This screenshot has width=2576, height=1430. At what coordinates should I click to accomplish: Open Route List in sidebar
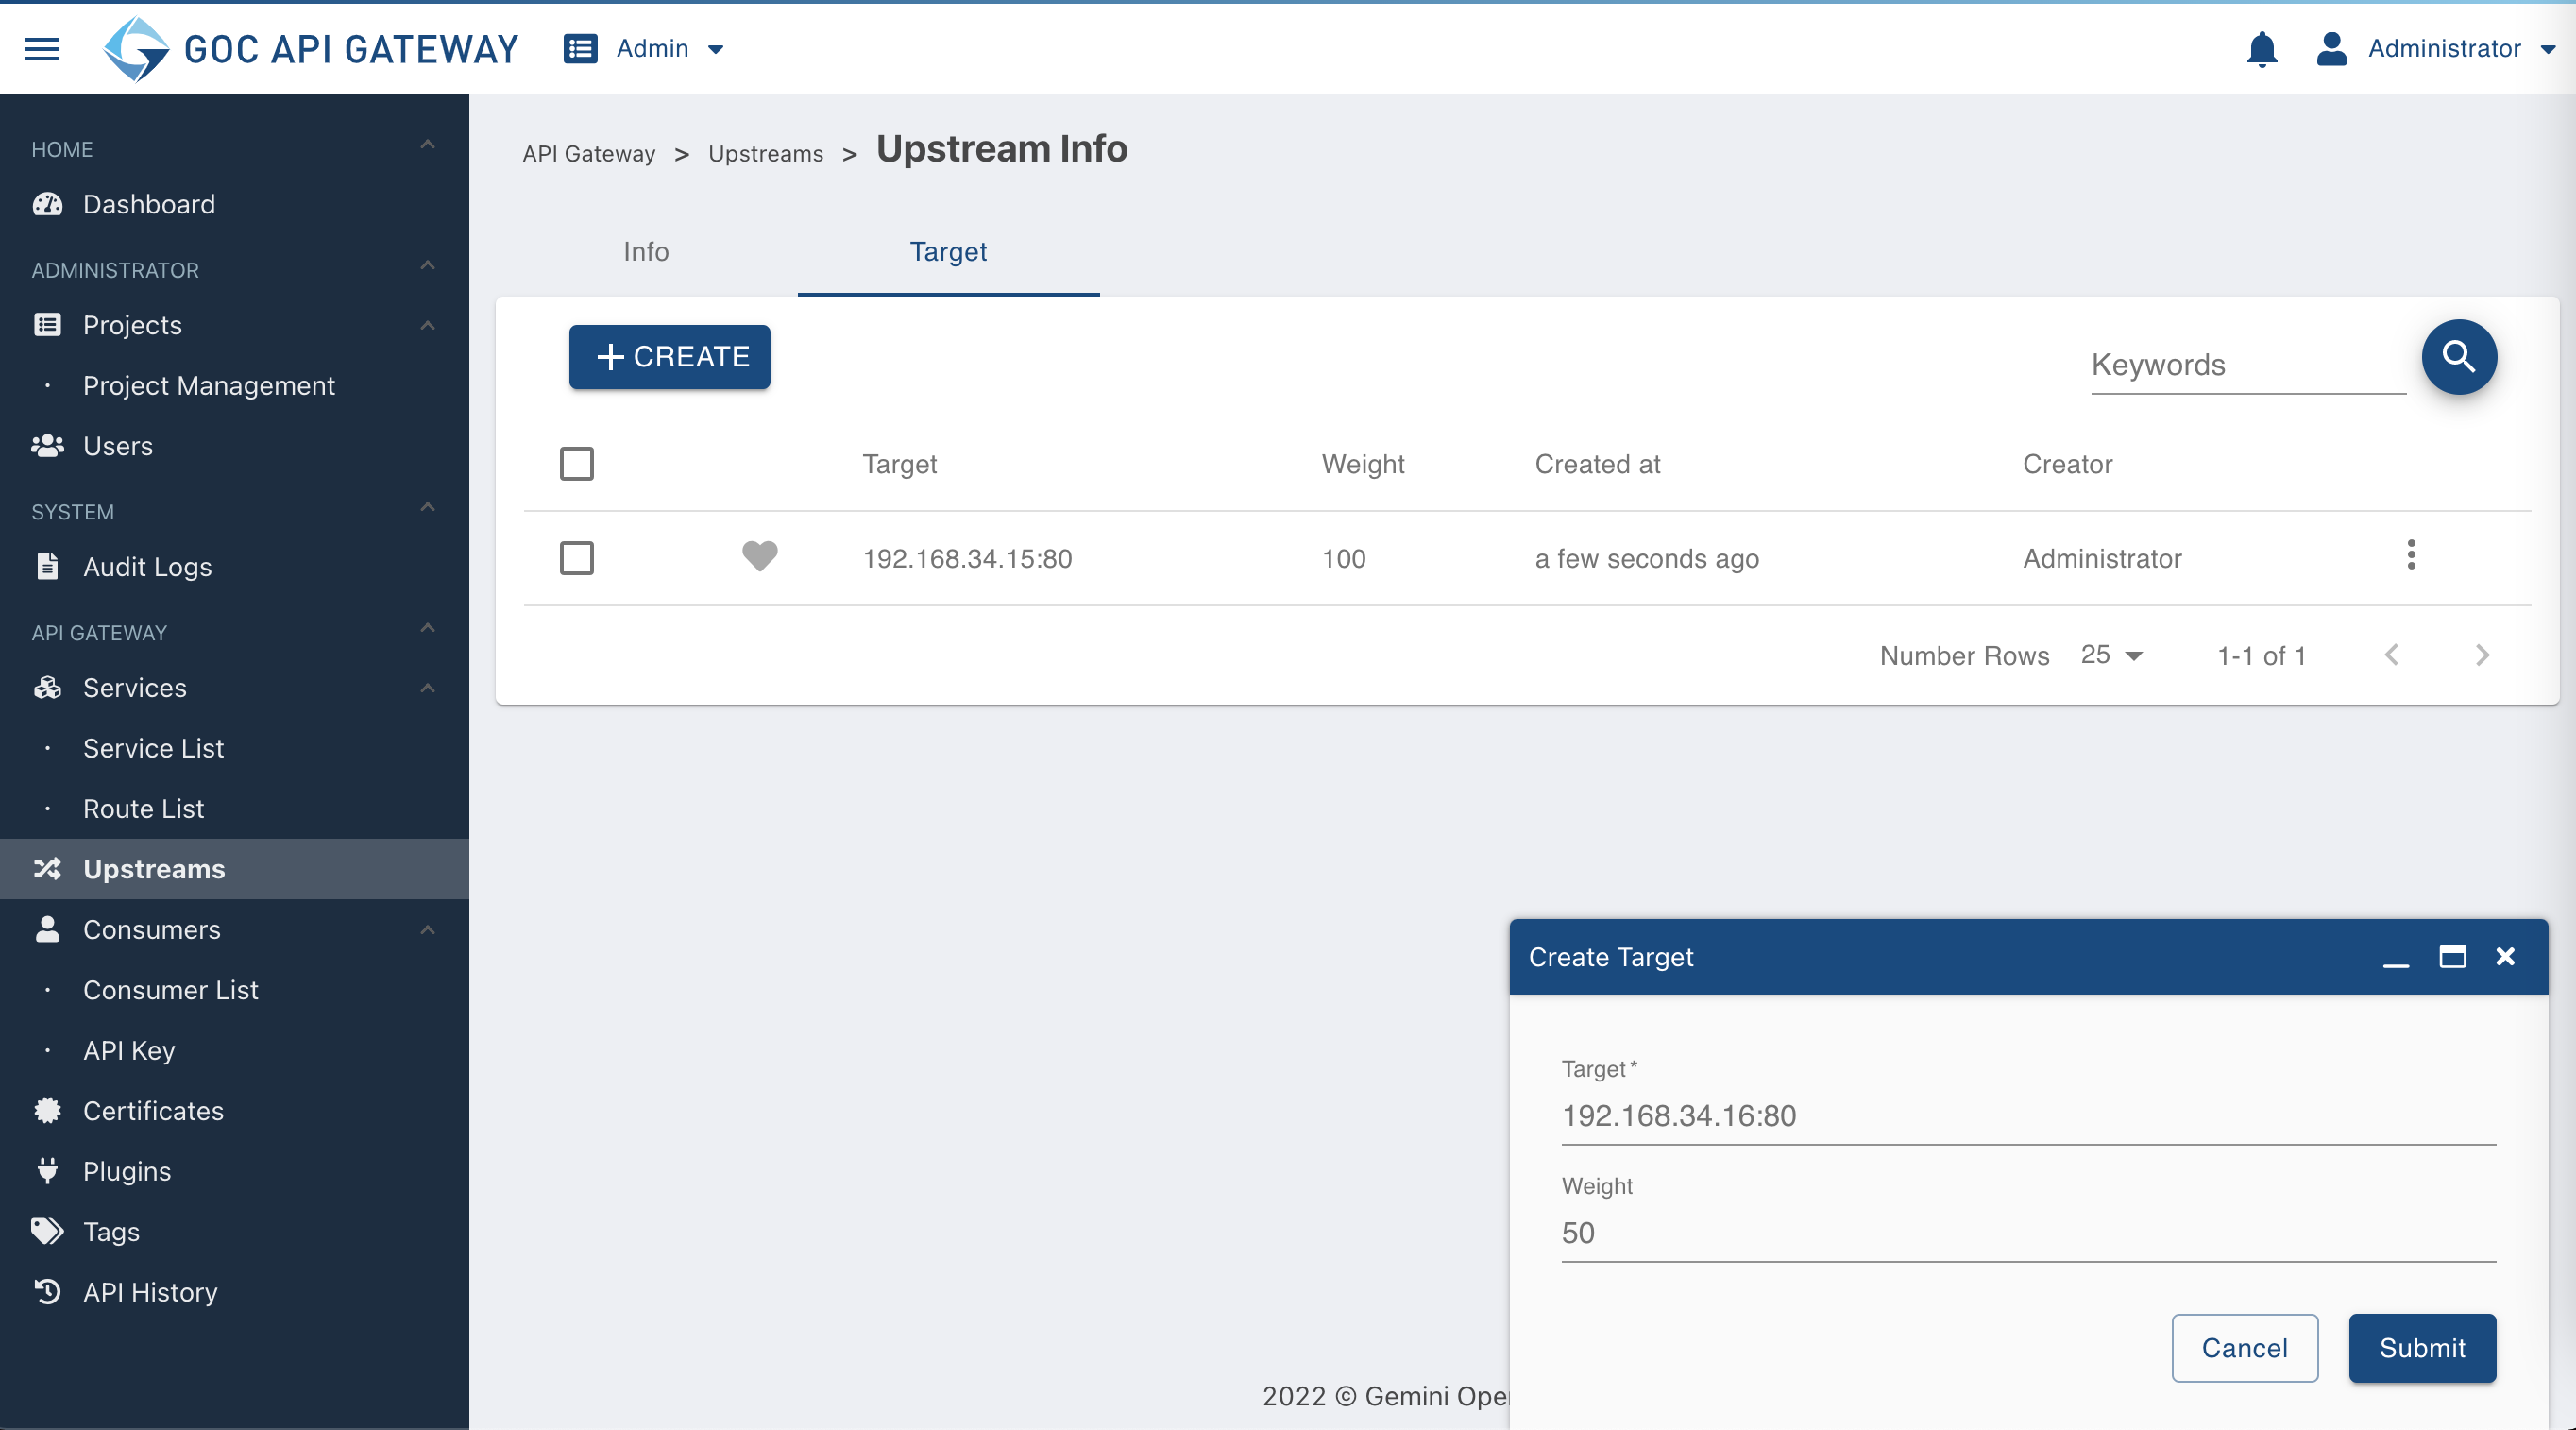143,808
